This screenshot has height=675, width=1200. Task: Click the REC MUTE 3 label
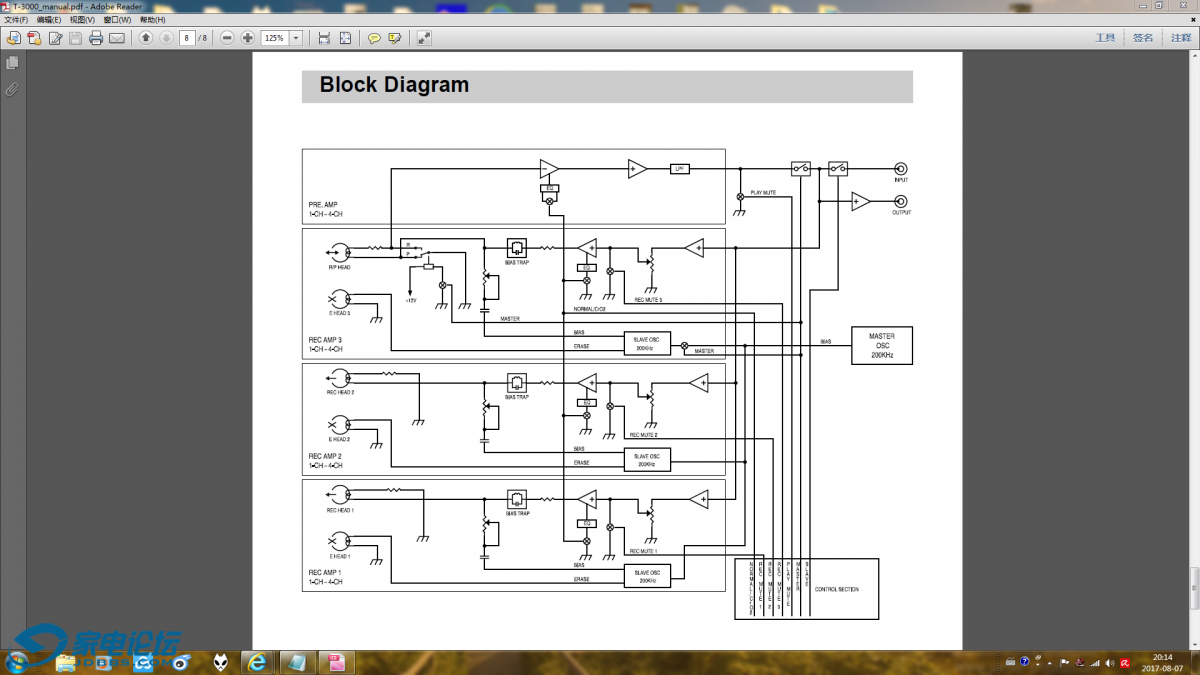648,300
